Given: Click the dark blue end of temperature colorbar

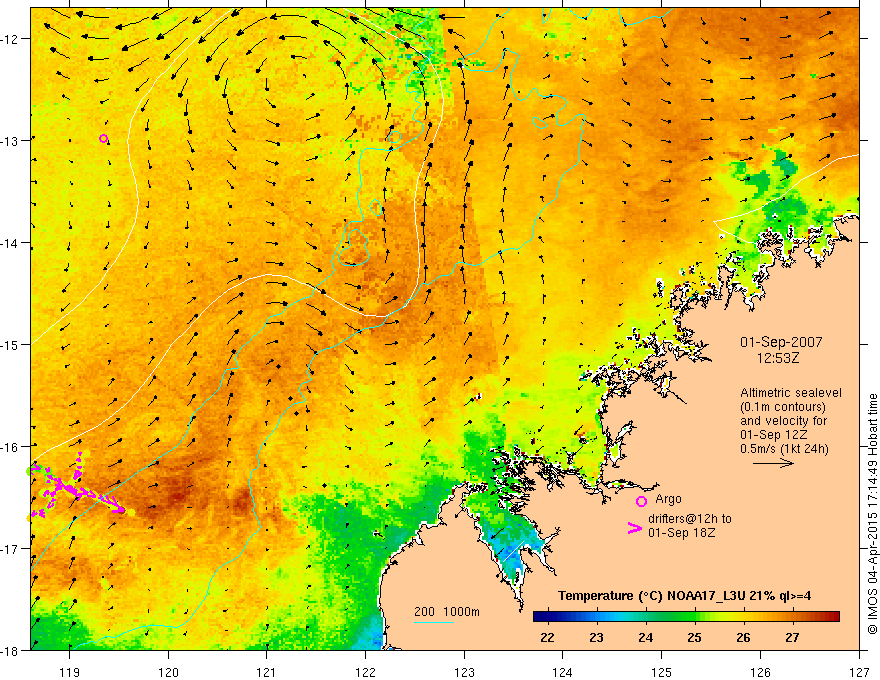Looking at the screenshot, I should pyautogui.click(x=540, y=617).
